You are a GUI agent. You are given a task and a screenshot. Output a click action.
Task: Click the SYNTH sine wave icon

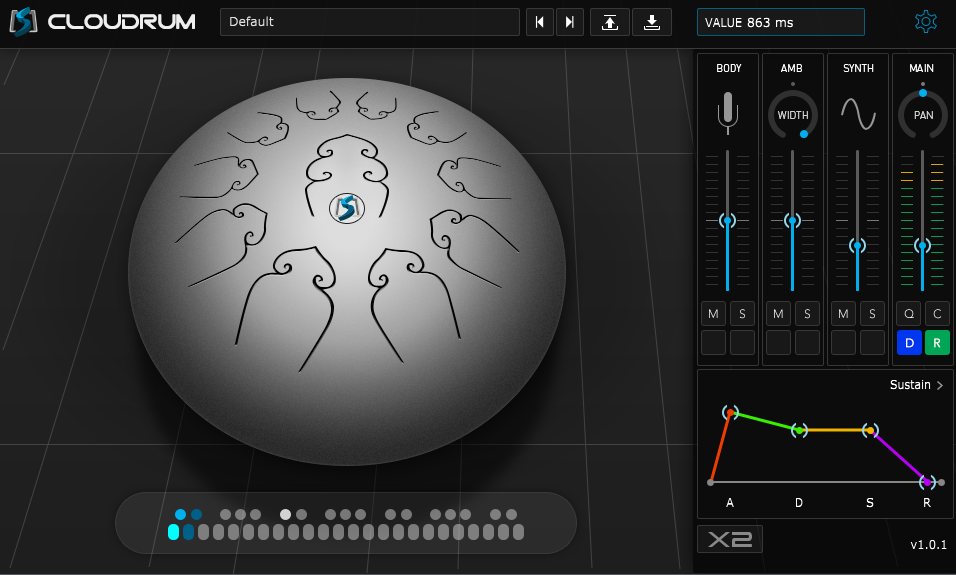(858, 114)
